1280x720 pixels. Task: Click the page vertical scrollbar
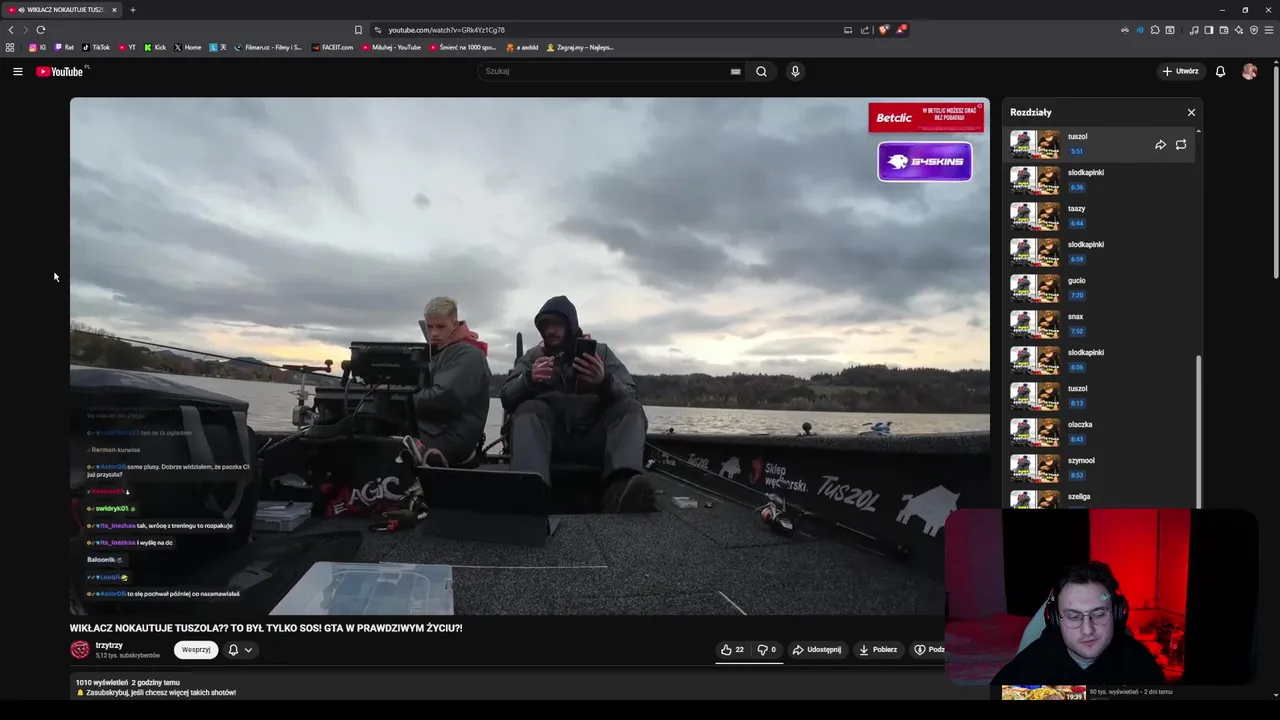click(1275, 170)
